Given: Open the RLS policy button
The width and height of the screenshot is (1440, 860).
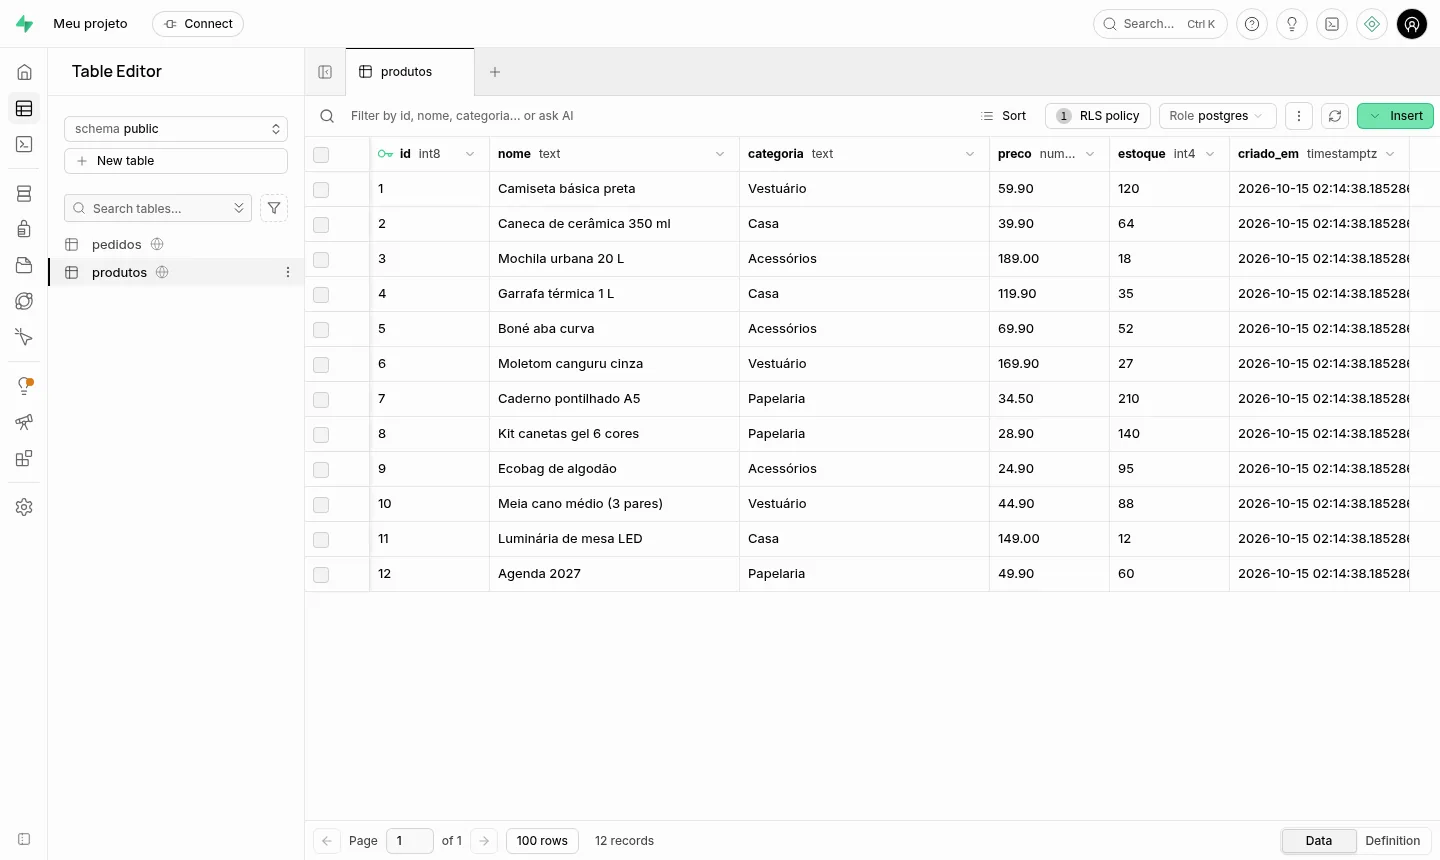Looking at the screenshot, I should pyautogui.click(x=1098, y=116).
